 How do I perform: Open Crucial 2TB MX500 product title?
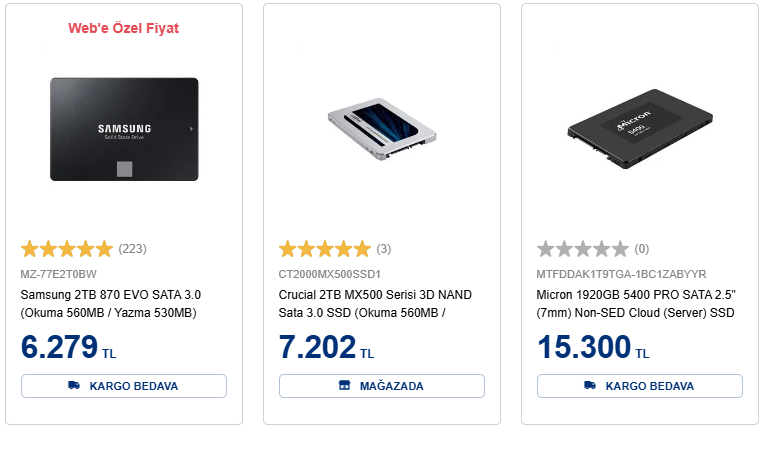375,304
